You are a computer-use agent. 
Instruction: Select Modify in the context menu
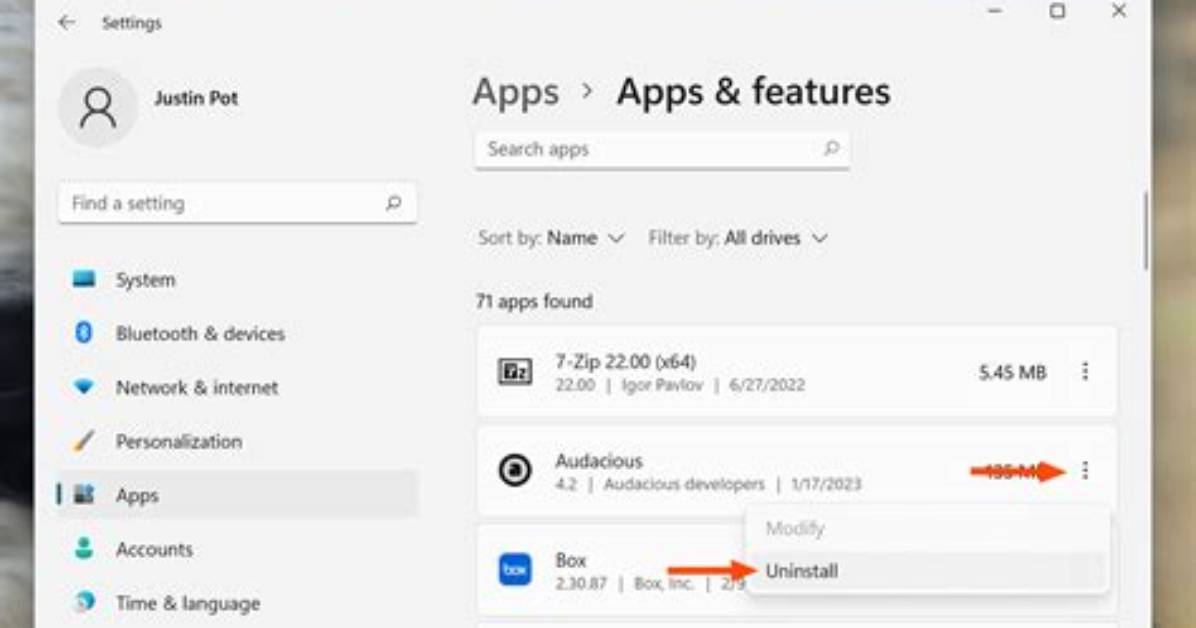[928, 528]
